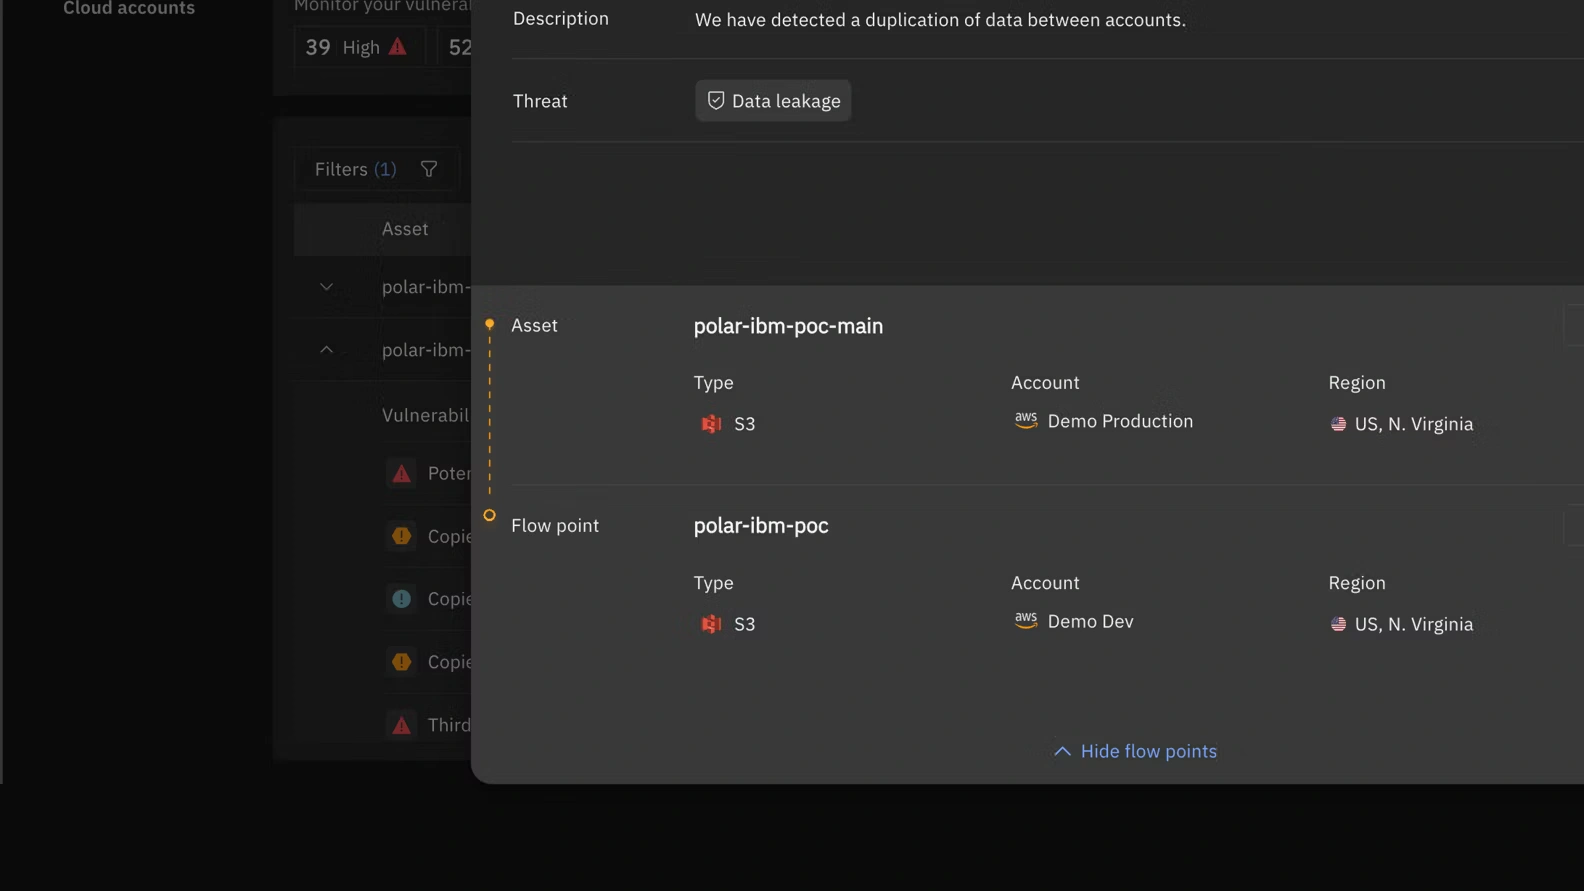Click red triangle icon next to Poter row
This screenshot has width=1584, height=891.
(401, 474)
